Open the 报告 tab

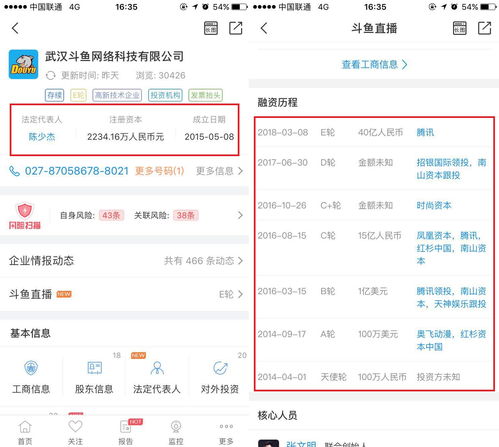(126, 433)
